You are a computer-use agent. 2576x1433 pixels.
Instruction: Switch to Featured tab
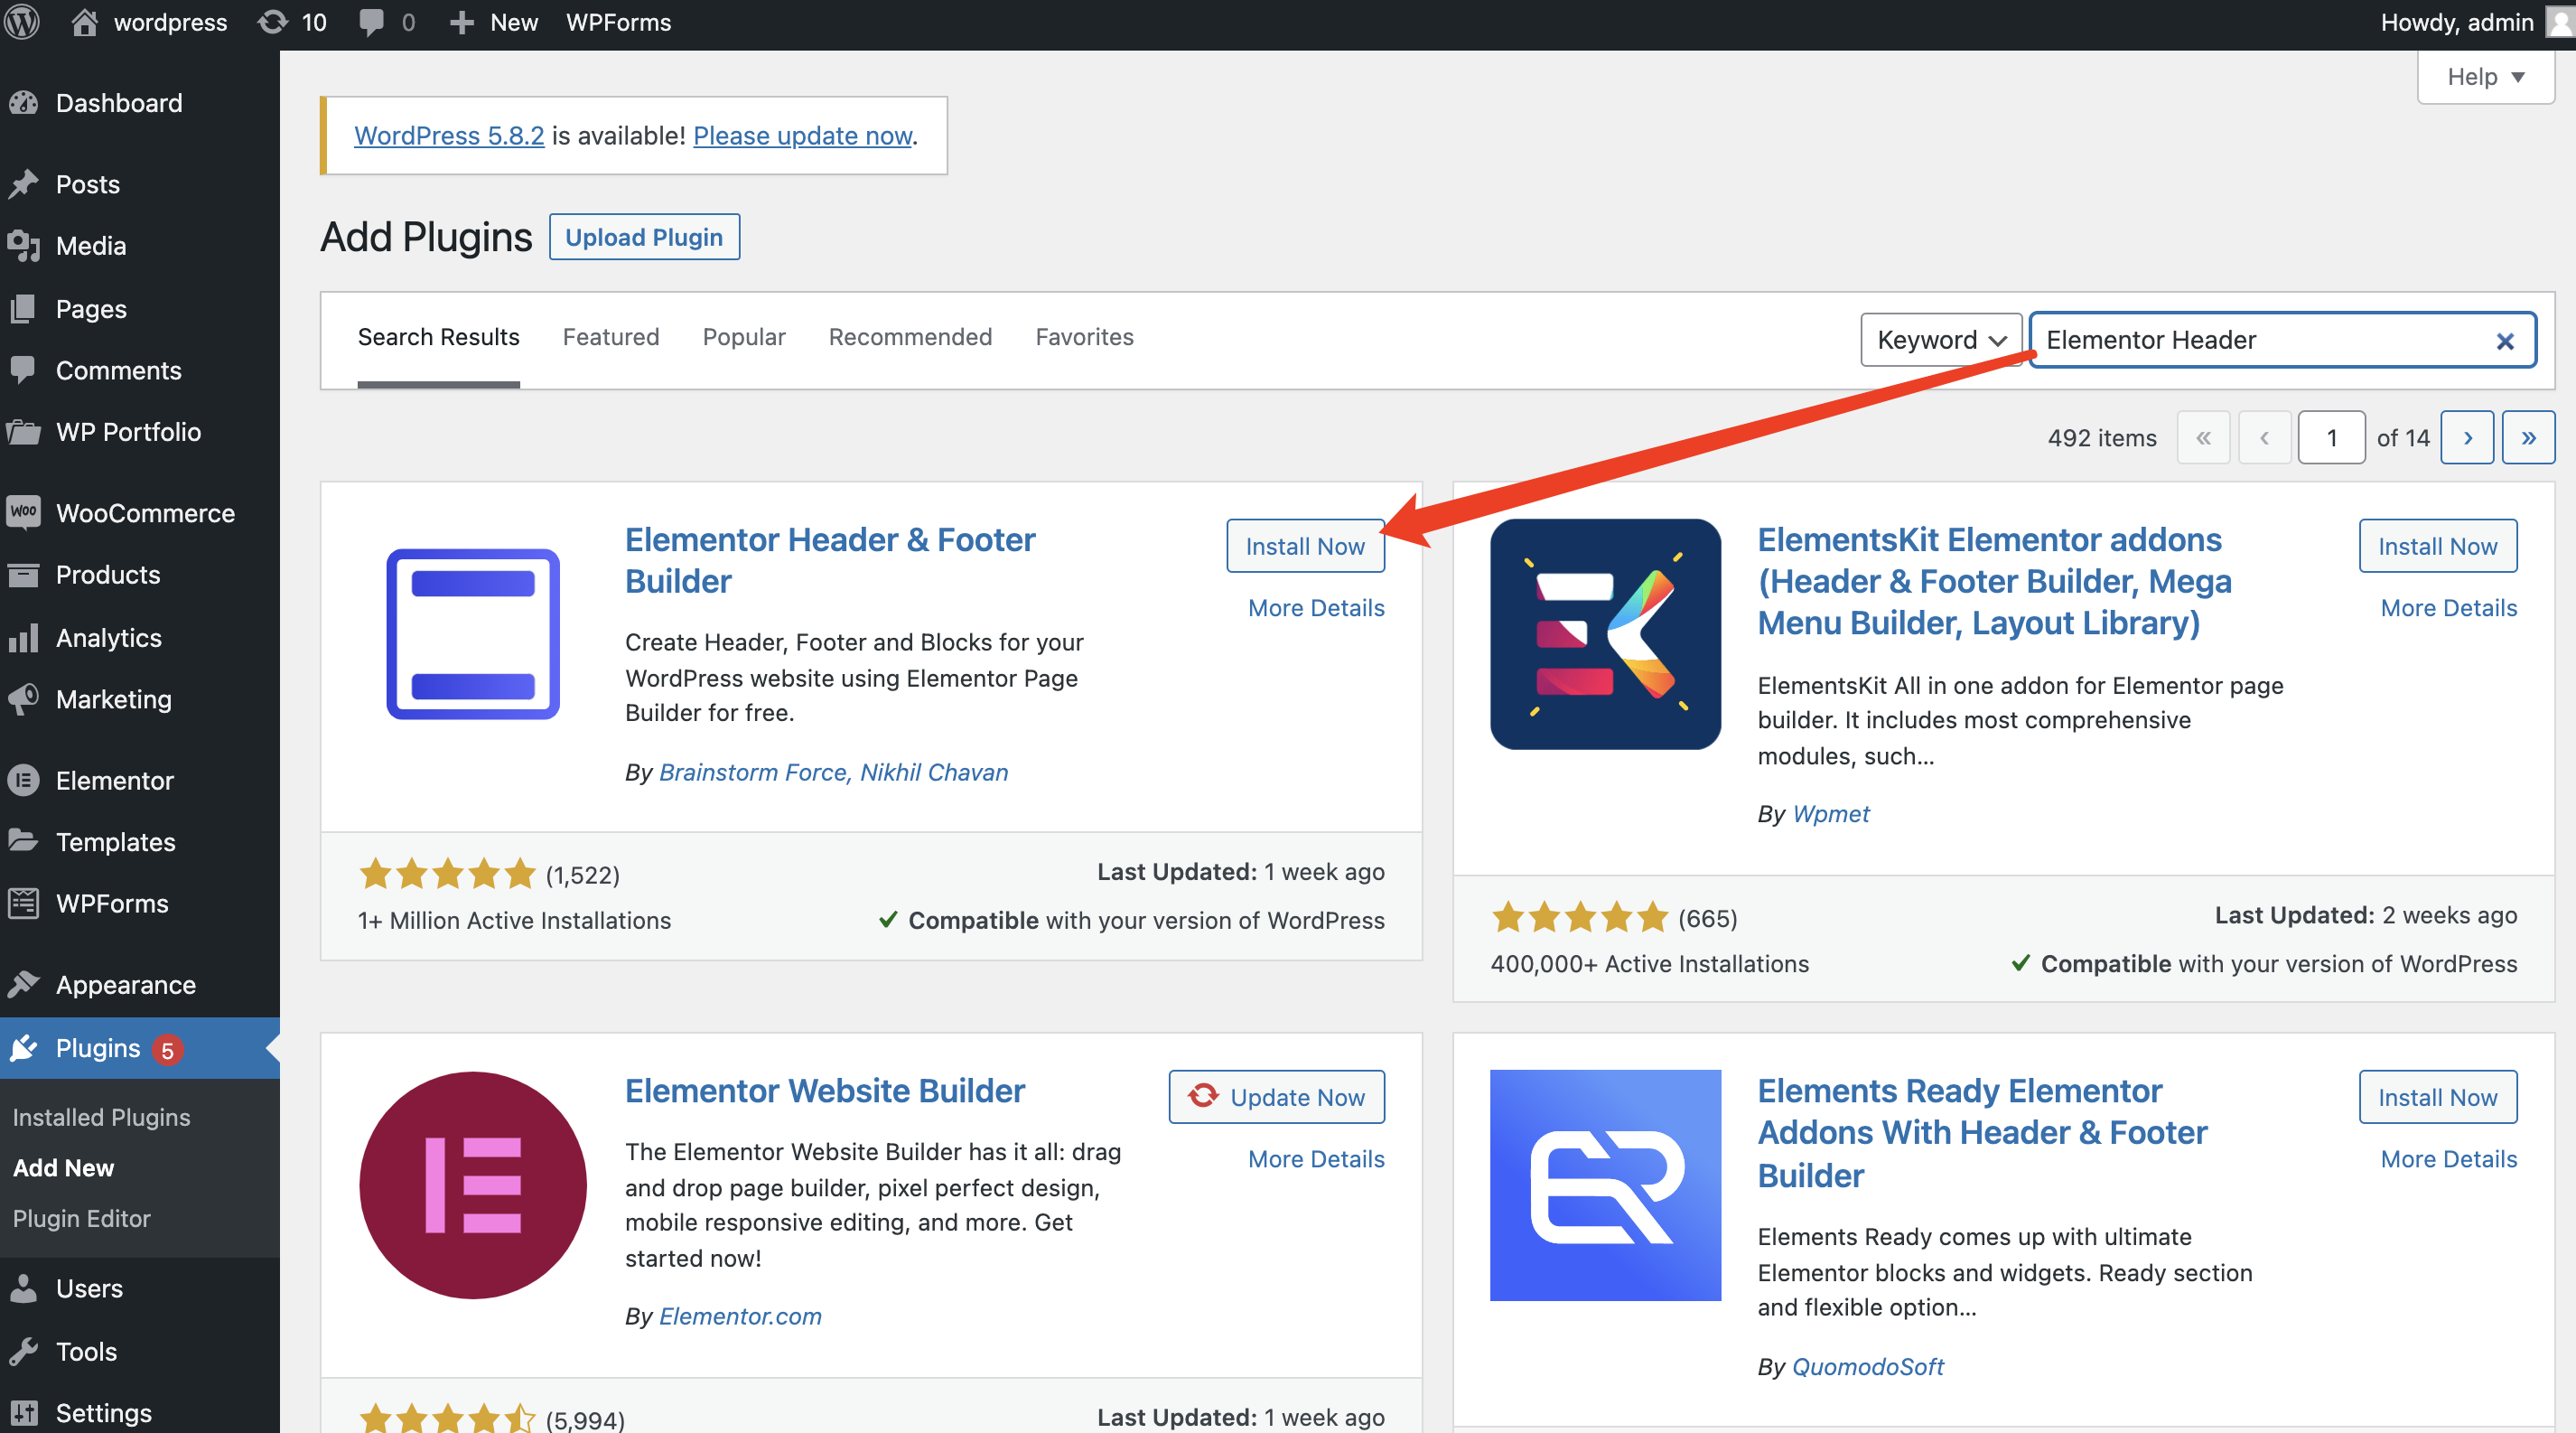tap(610, 338)
